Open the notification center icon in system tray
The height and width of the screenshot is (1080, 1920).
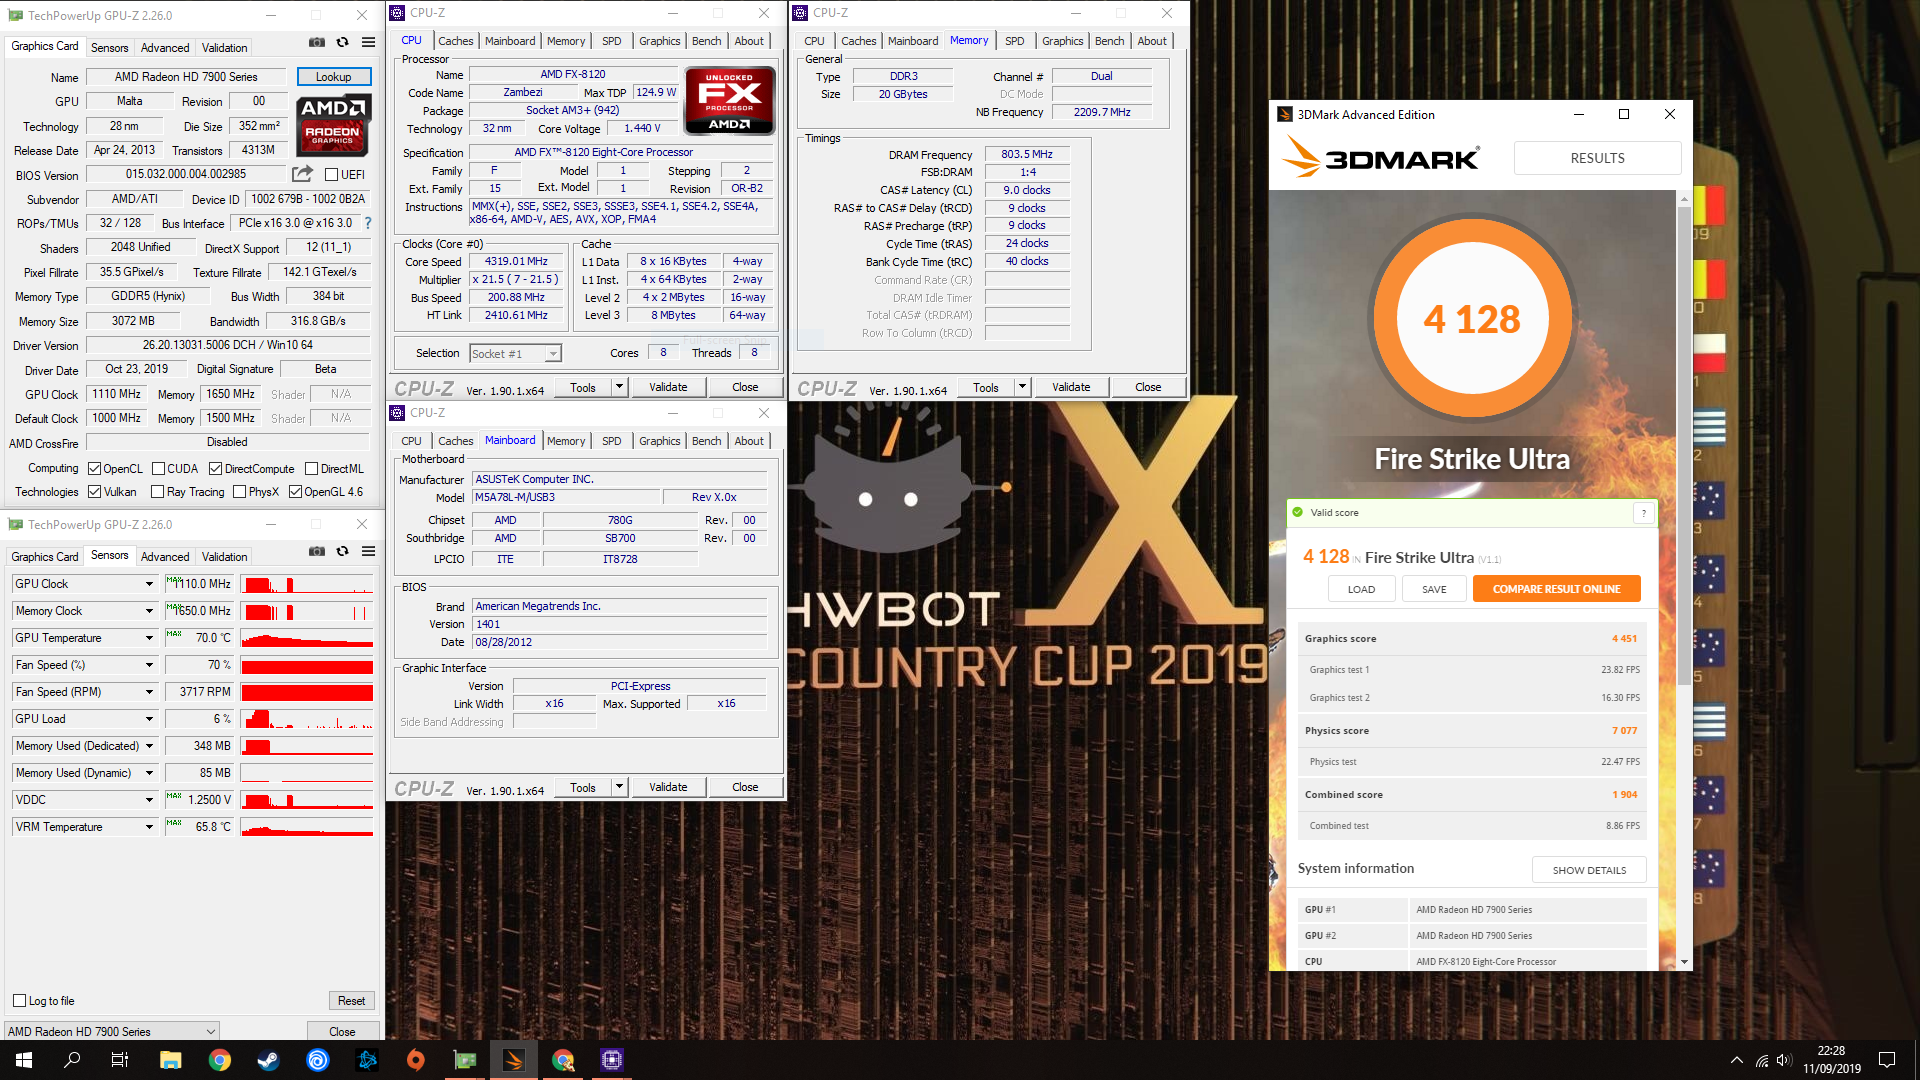(1887, 1060)
